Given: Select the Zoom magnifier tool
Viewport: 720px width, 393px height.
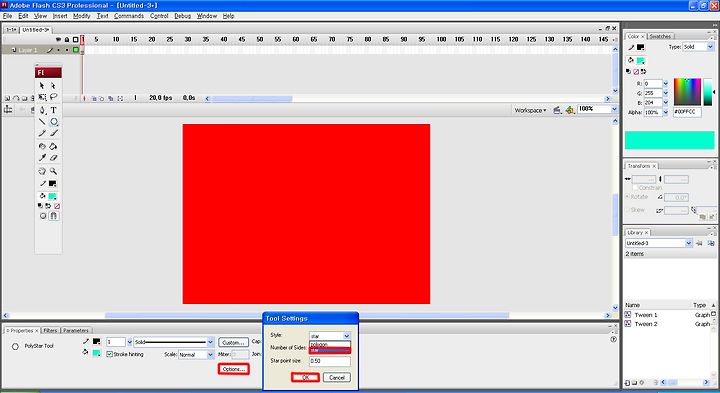Looking at the screenshot, I should tap(53, 171).
